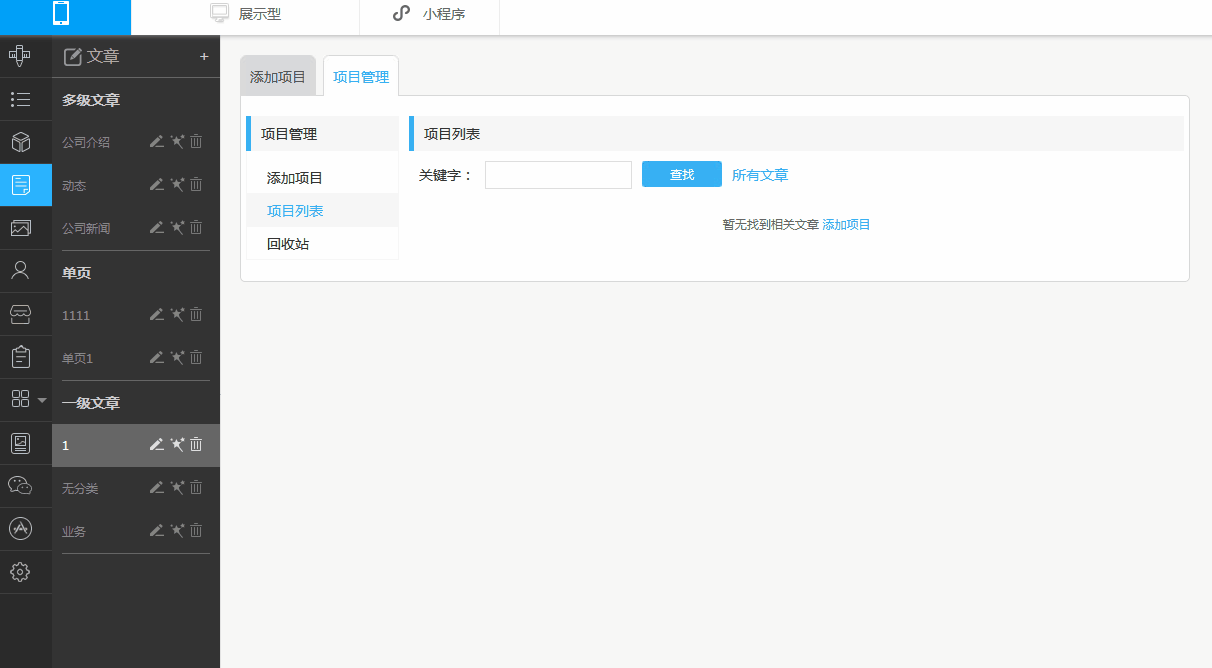The width and height of the screenshot is (1212, 668).
Task: Edit the 公司新闻 entry
Action: point(156,228)
